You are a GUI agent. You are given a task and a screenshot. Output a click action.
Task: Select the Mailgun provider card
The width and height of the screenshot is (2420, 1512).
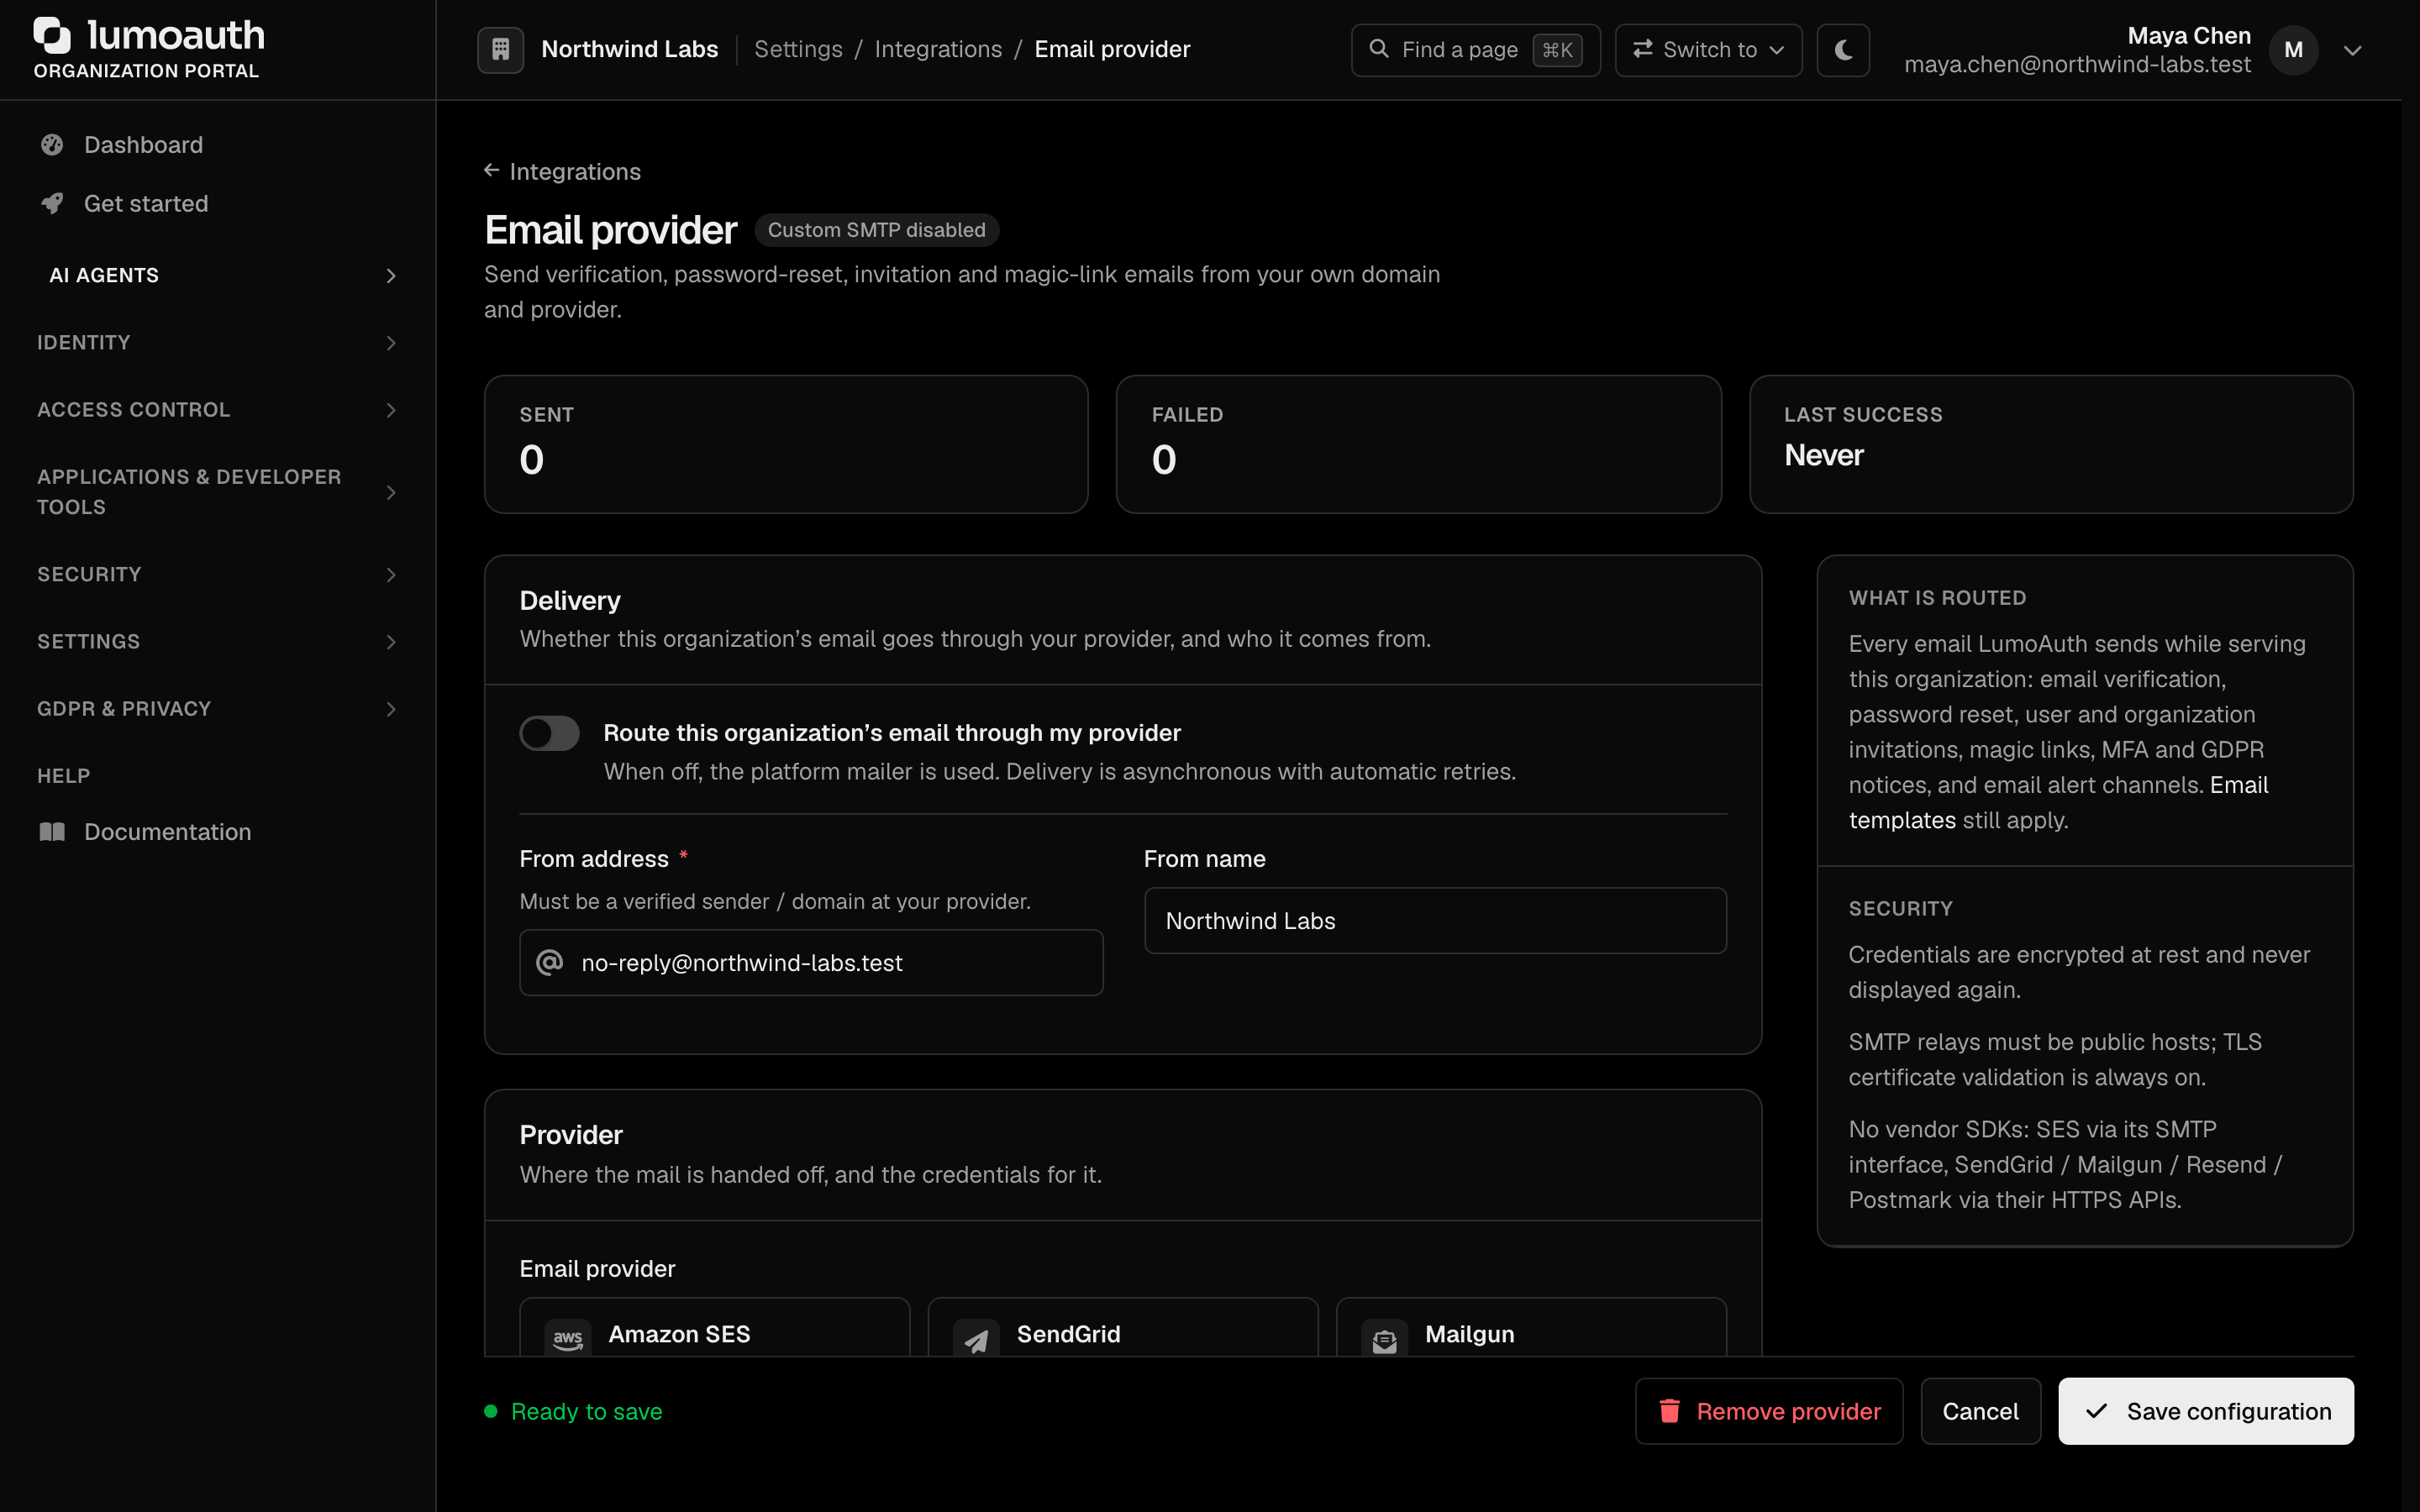[x=1531, y=1327]
